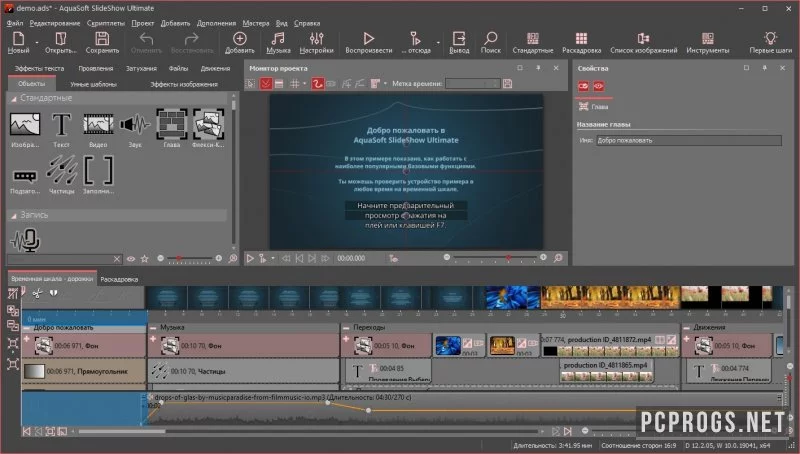The width and height of the screenshot is (800, 454).
Task: Switch to Раскадровка tab above timeline
Action: [119, 280]
